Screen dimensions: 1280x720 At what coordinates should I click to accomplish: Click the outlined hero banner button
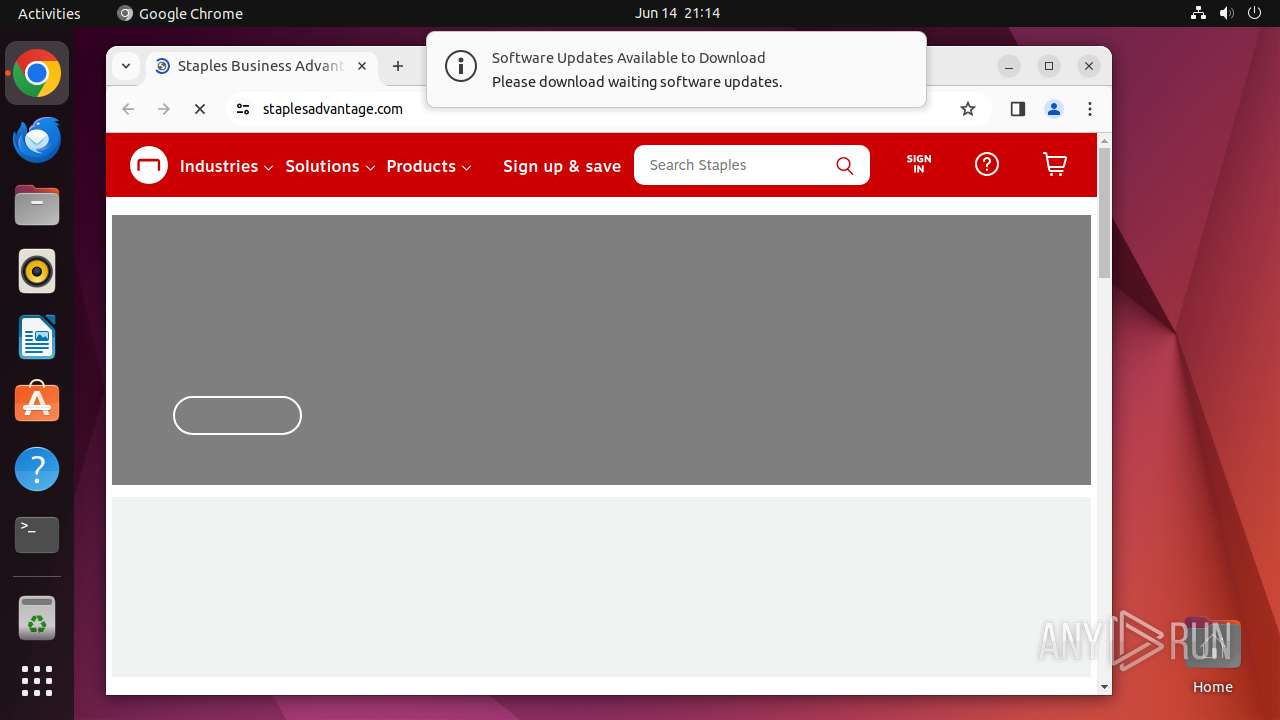(237, 415)
